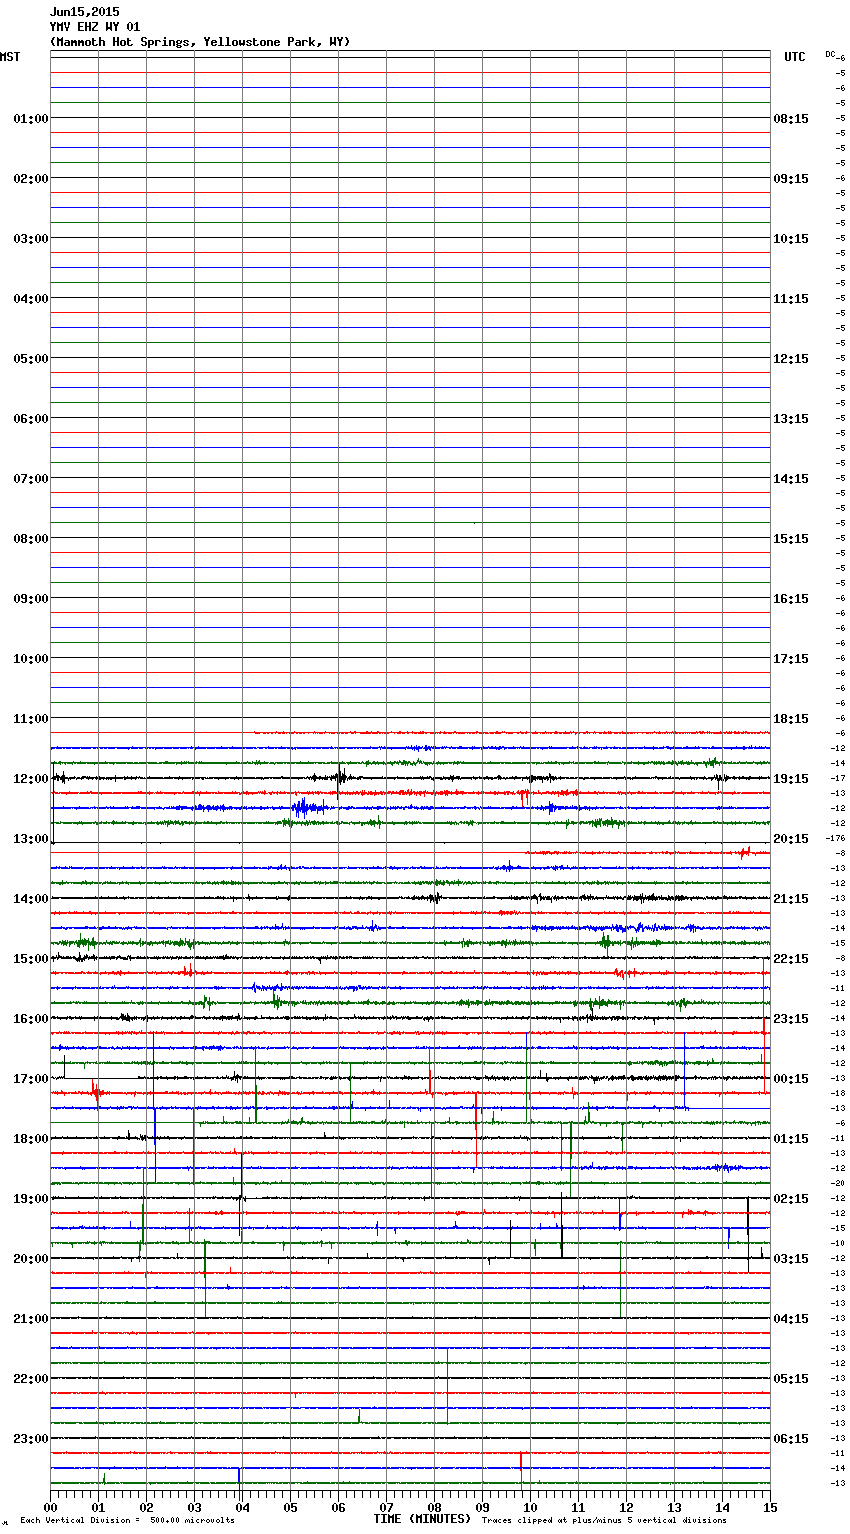Select the 08:00 MST time label
The width and height of the screenshot is (850, 1534).
tap(31, 539)
